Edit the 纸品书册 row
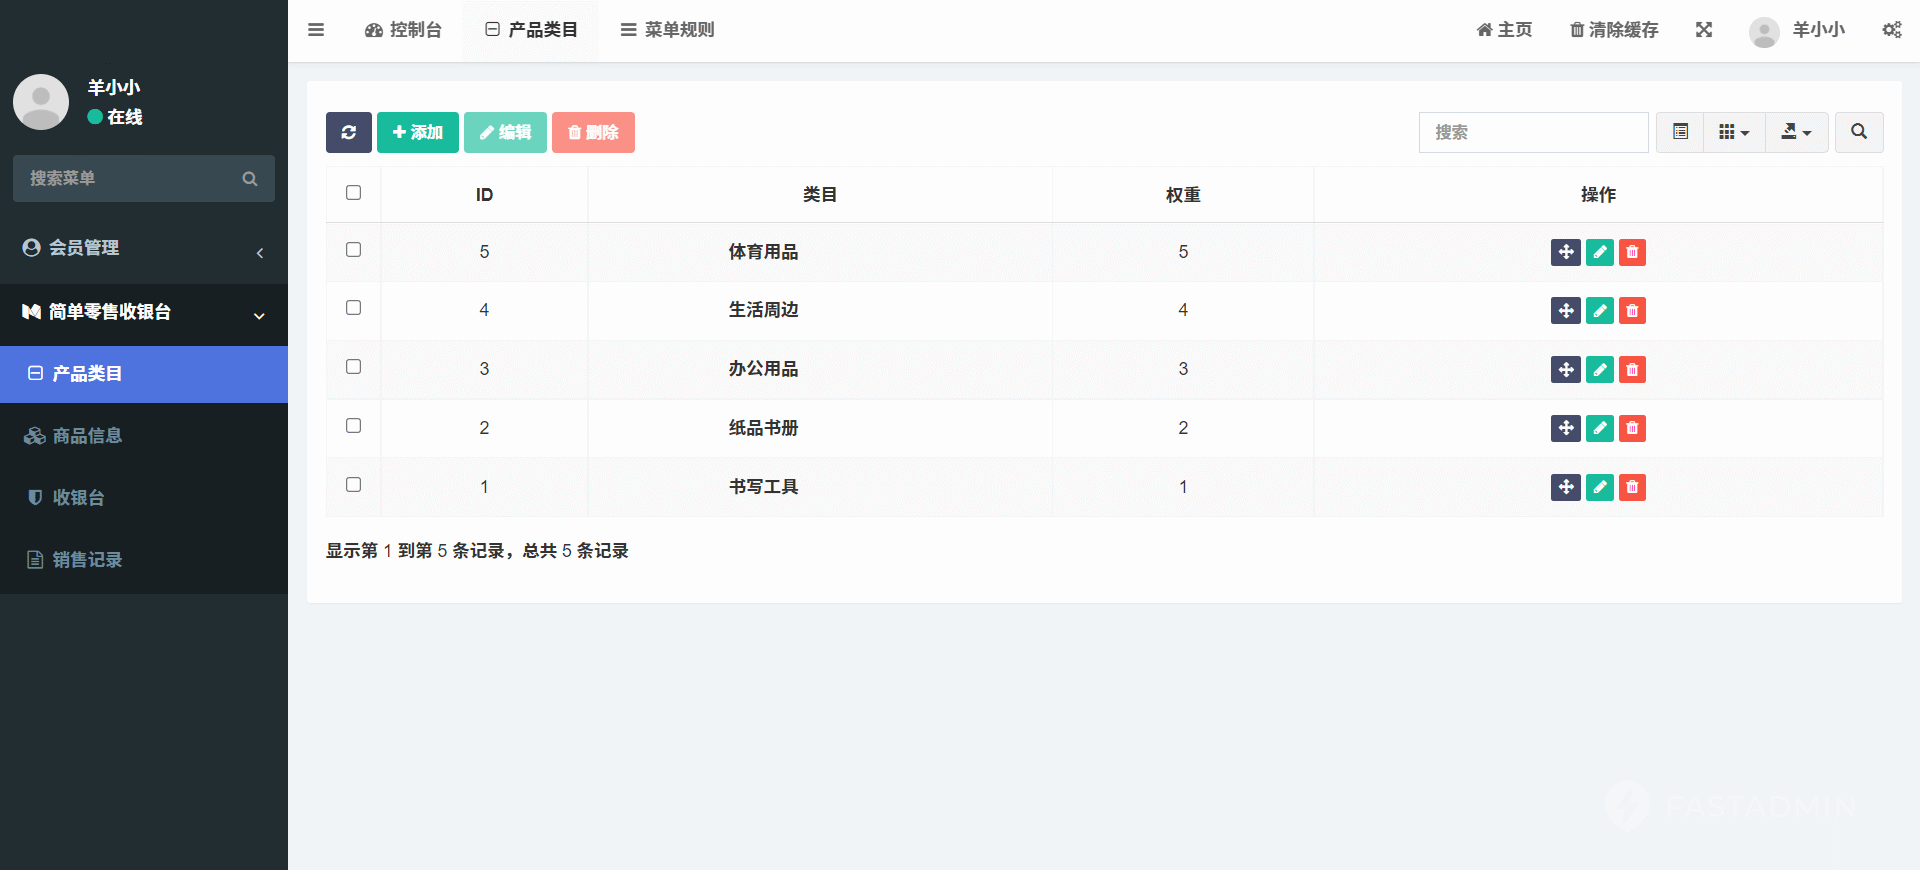The image size is (1920, 870). click(1600, 428)
